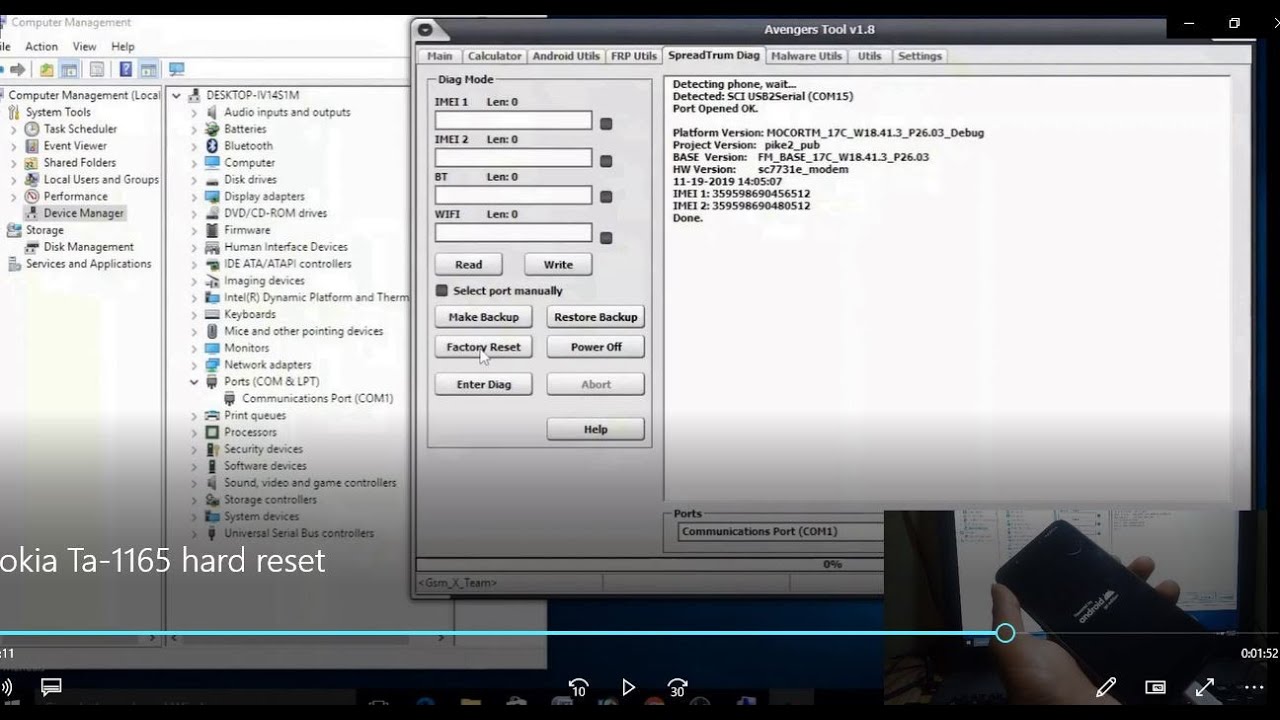This screenshot has height=720, width=1280.
Task: Click the Make Backup button
Action: point(484,317)
